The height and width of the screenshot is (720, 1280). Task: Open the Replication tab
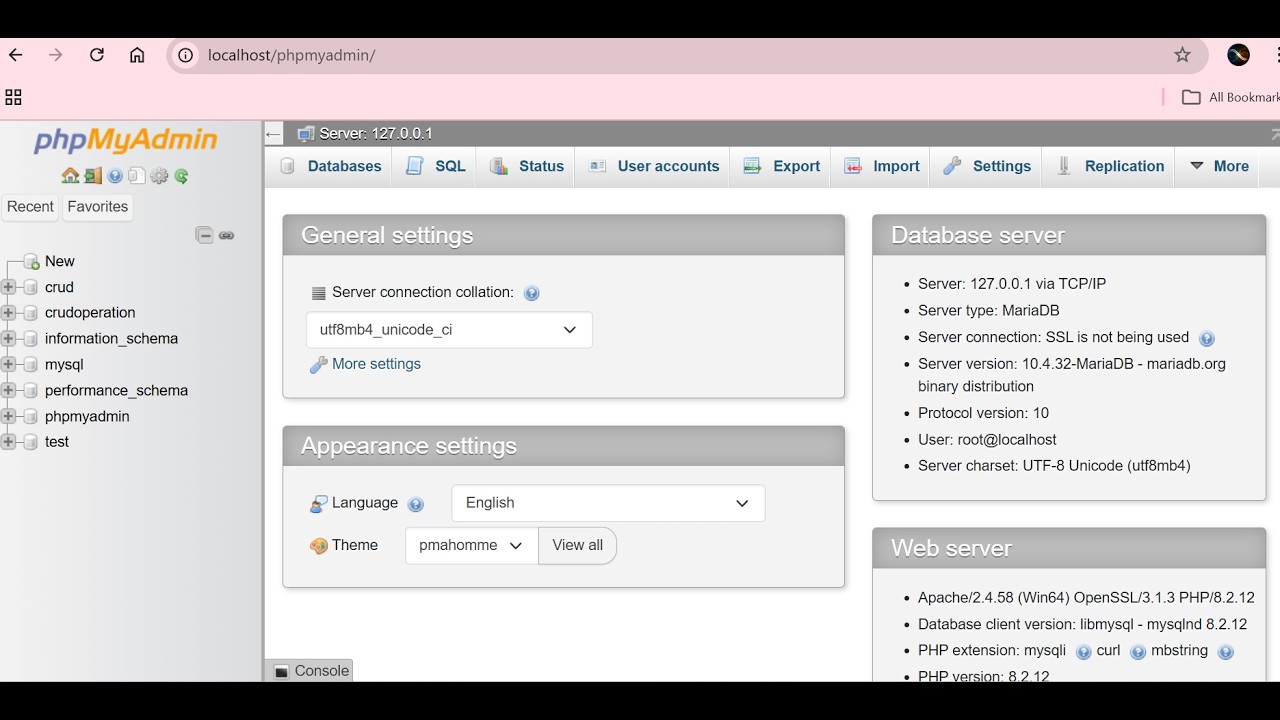pyautogui.click(x=1109, y=166)
